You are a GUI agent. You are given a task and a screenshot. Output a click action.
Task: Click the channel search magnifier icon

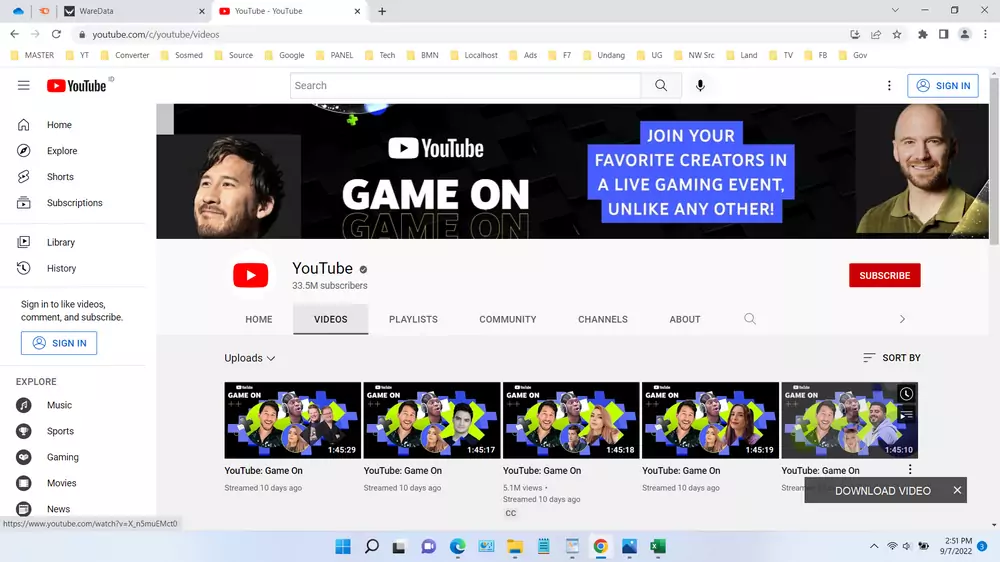point(750,319)
